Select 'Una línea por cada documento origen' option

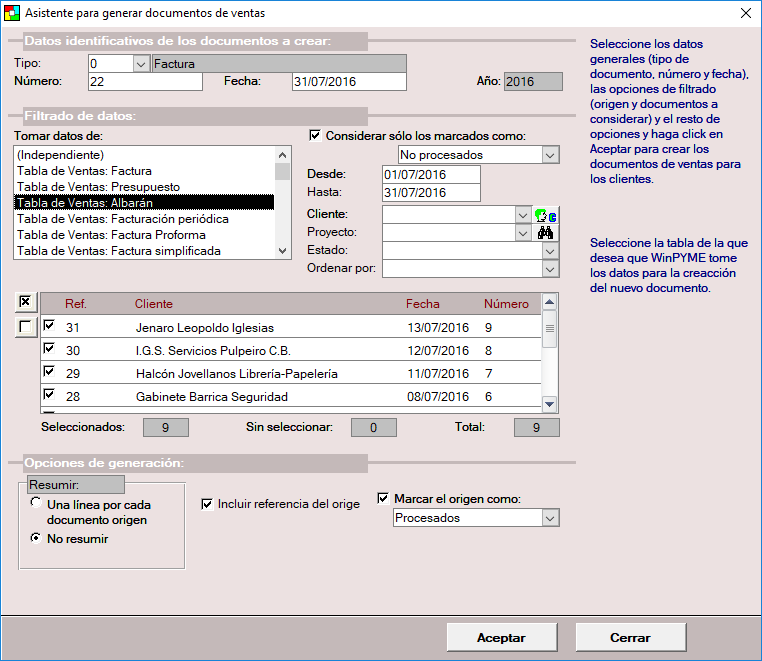tap(37, 504)
